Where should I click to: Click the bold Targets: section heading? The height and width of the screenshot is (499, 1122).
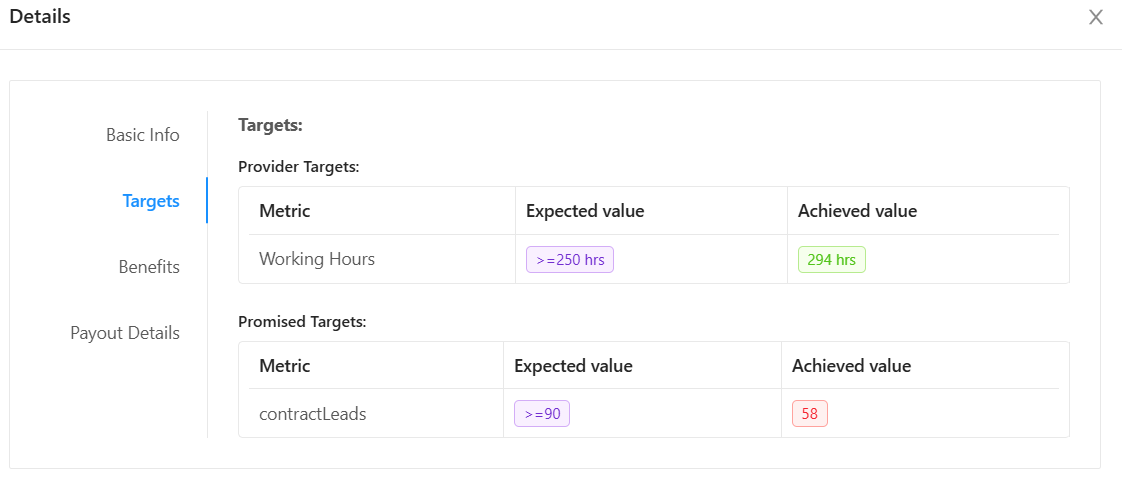point(270,126)
